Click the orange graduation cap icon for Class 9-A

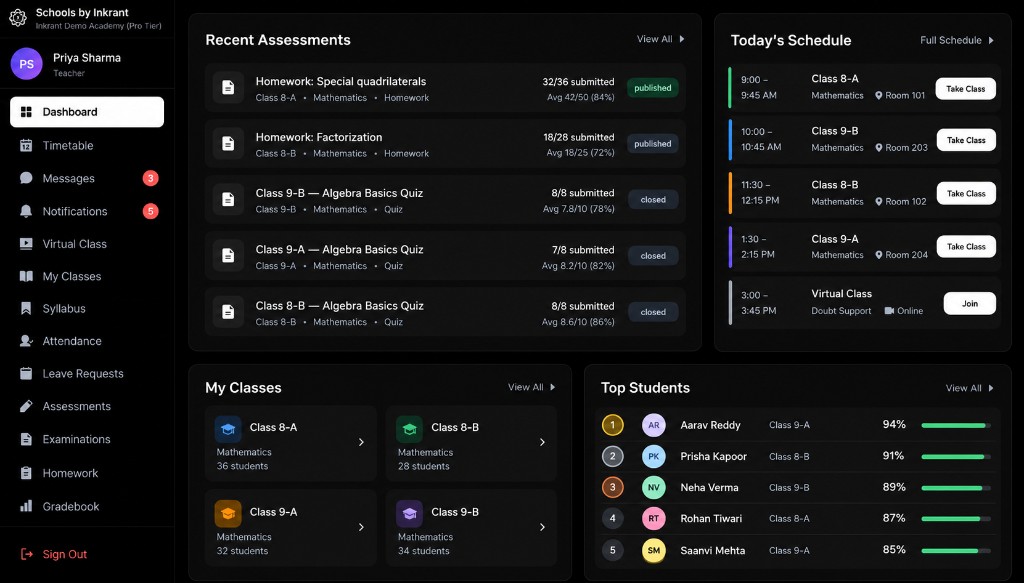[x=228, y=514]
